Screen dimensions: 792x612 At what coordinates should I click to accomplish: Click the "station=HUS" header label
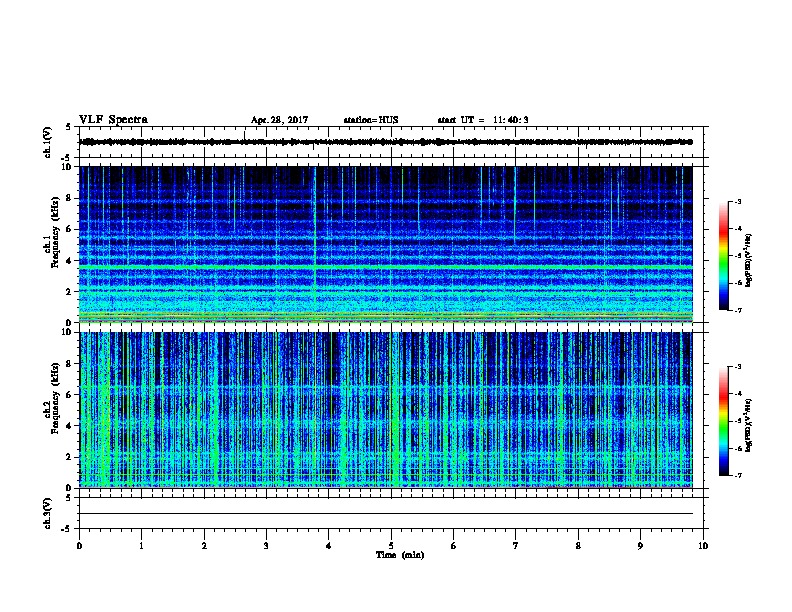pyautogui.click(x=371, y=120)
